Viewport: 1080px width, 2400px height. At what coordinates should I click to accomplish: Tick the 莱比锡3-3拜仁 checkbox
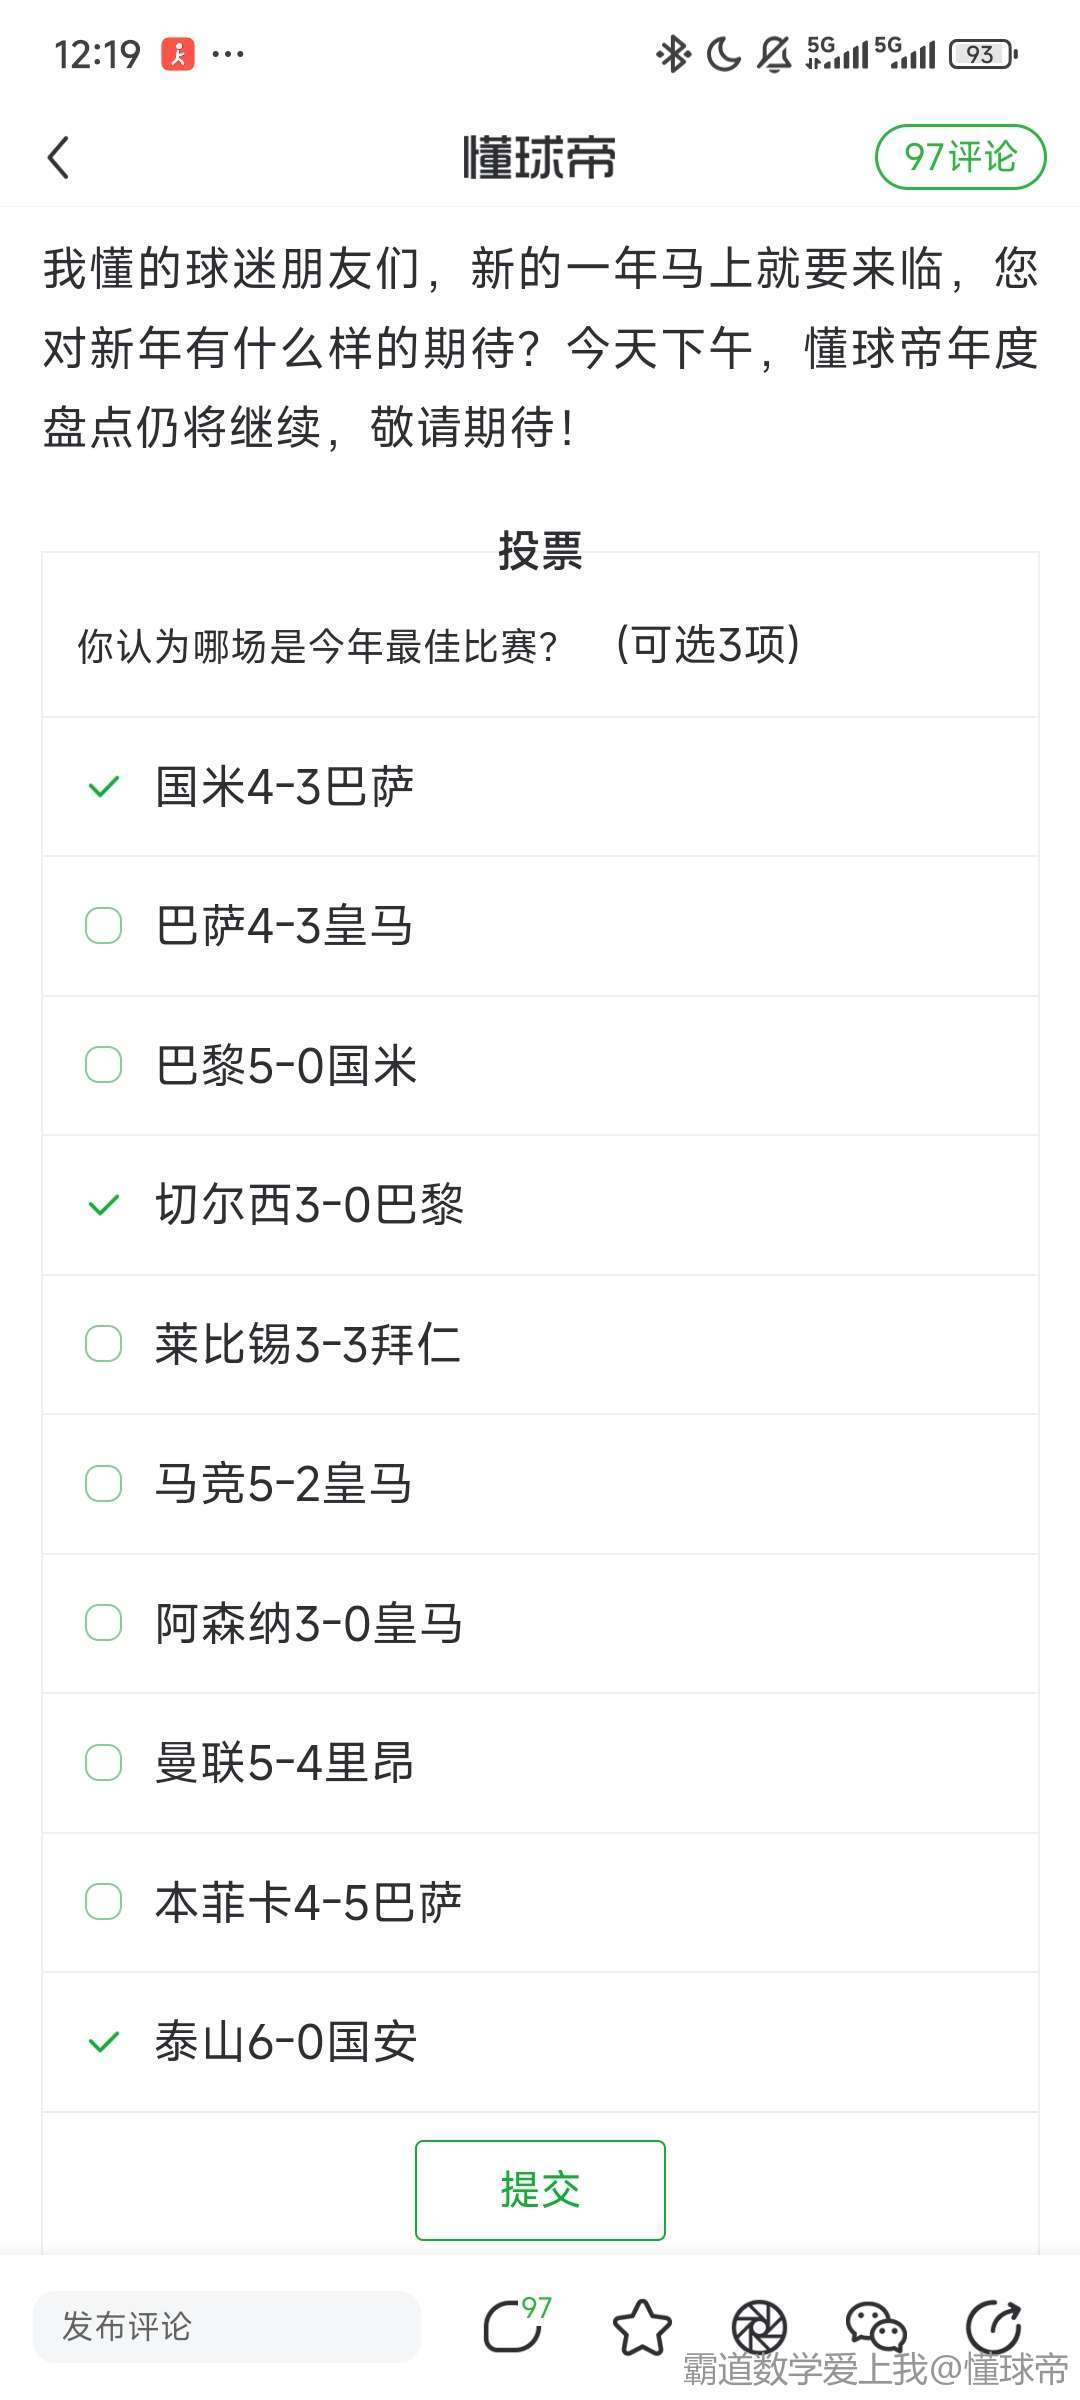pyautogui.click(x=104, y=1344)
